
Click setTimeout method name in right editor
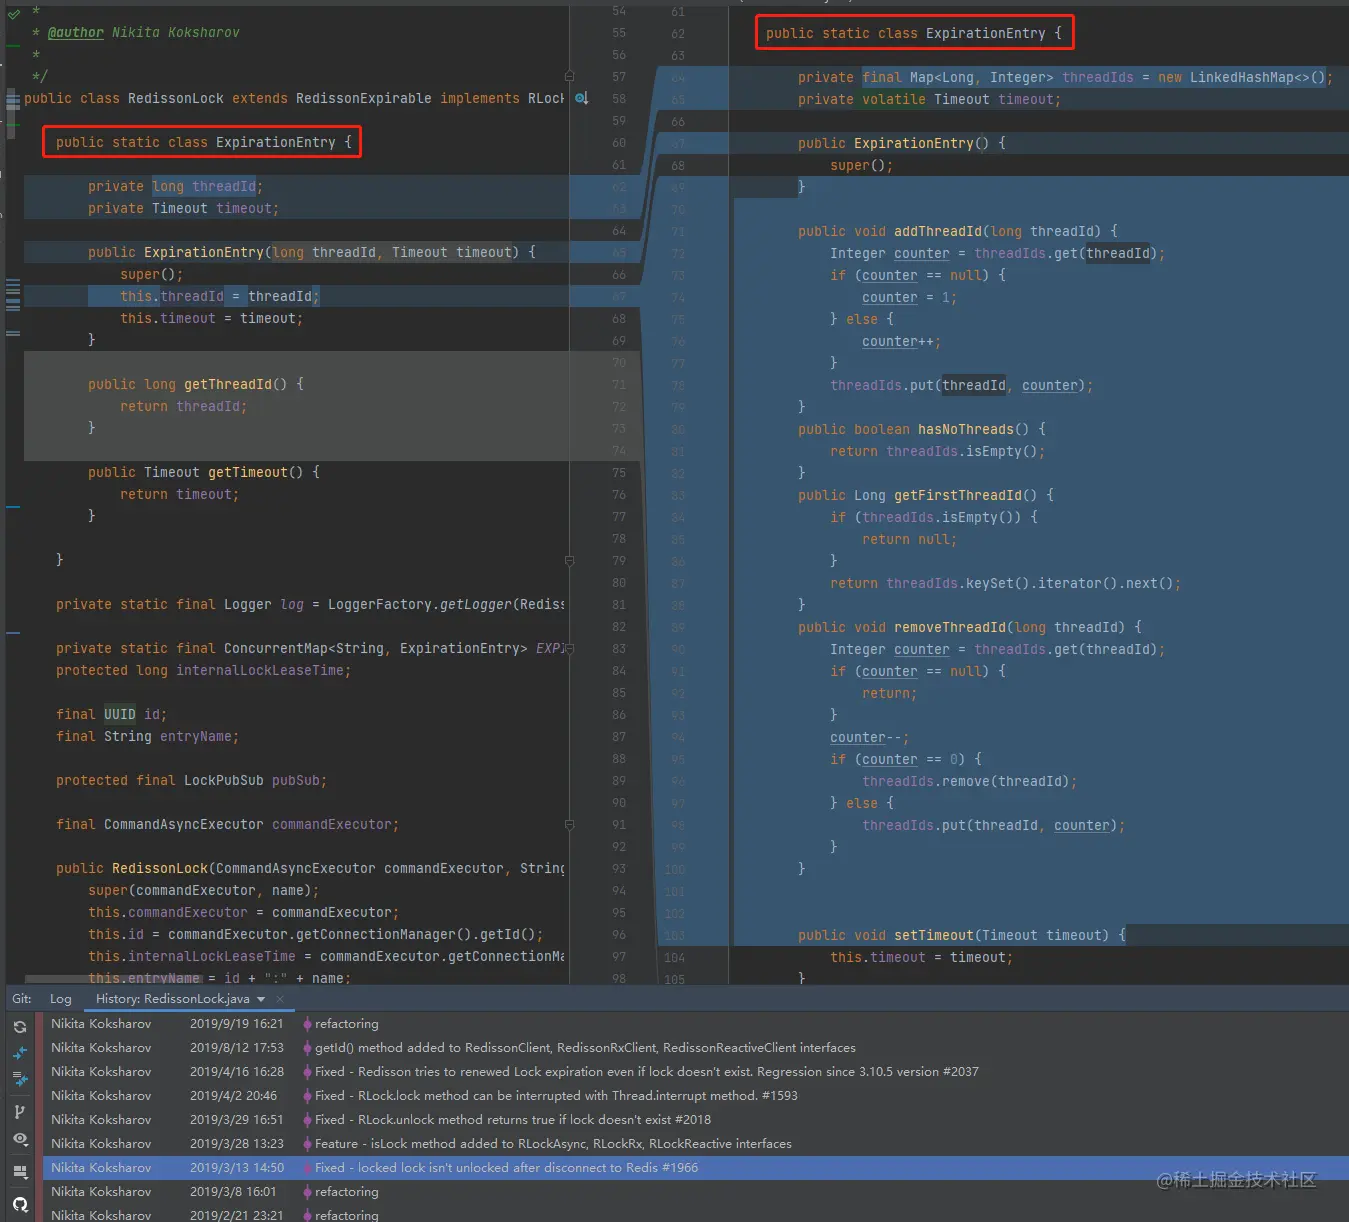[x=934, y=935]
